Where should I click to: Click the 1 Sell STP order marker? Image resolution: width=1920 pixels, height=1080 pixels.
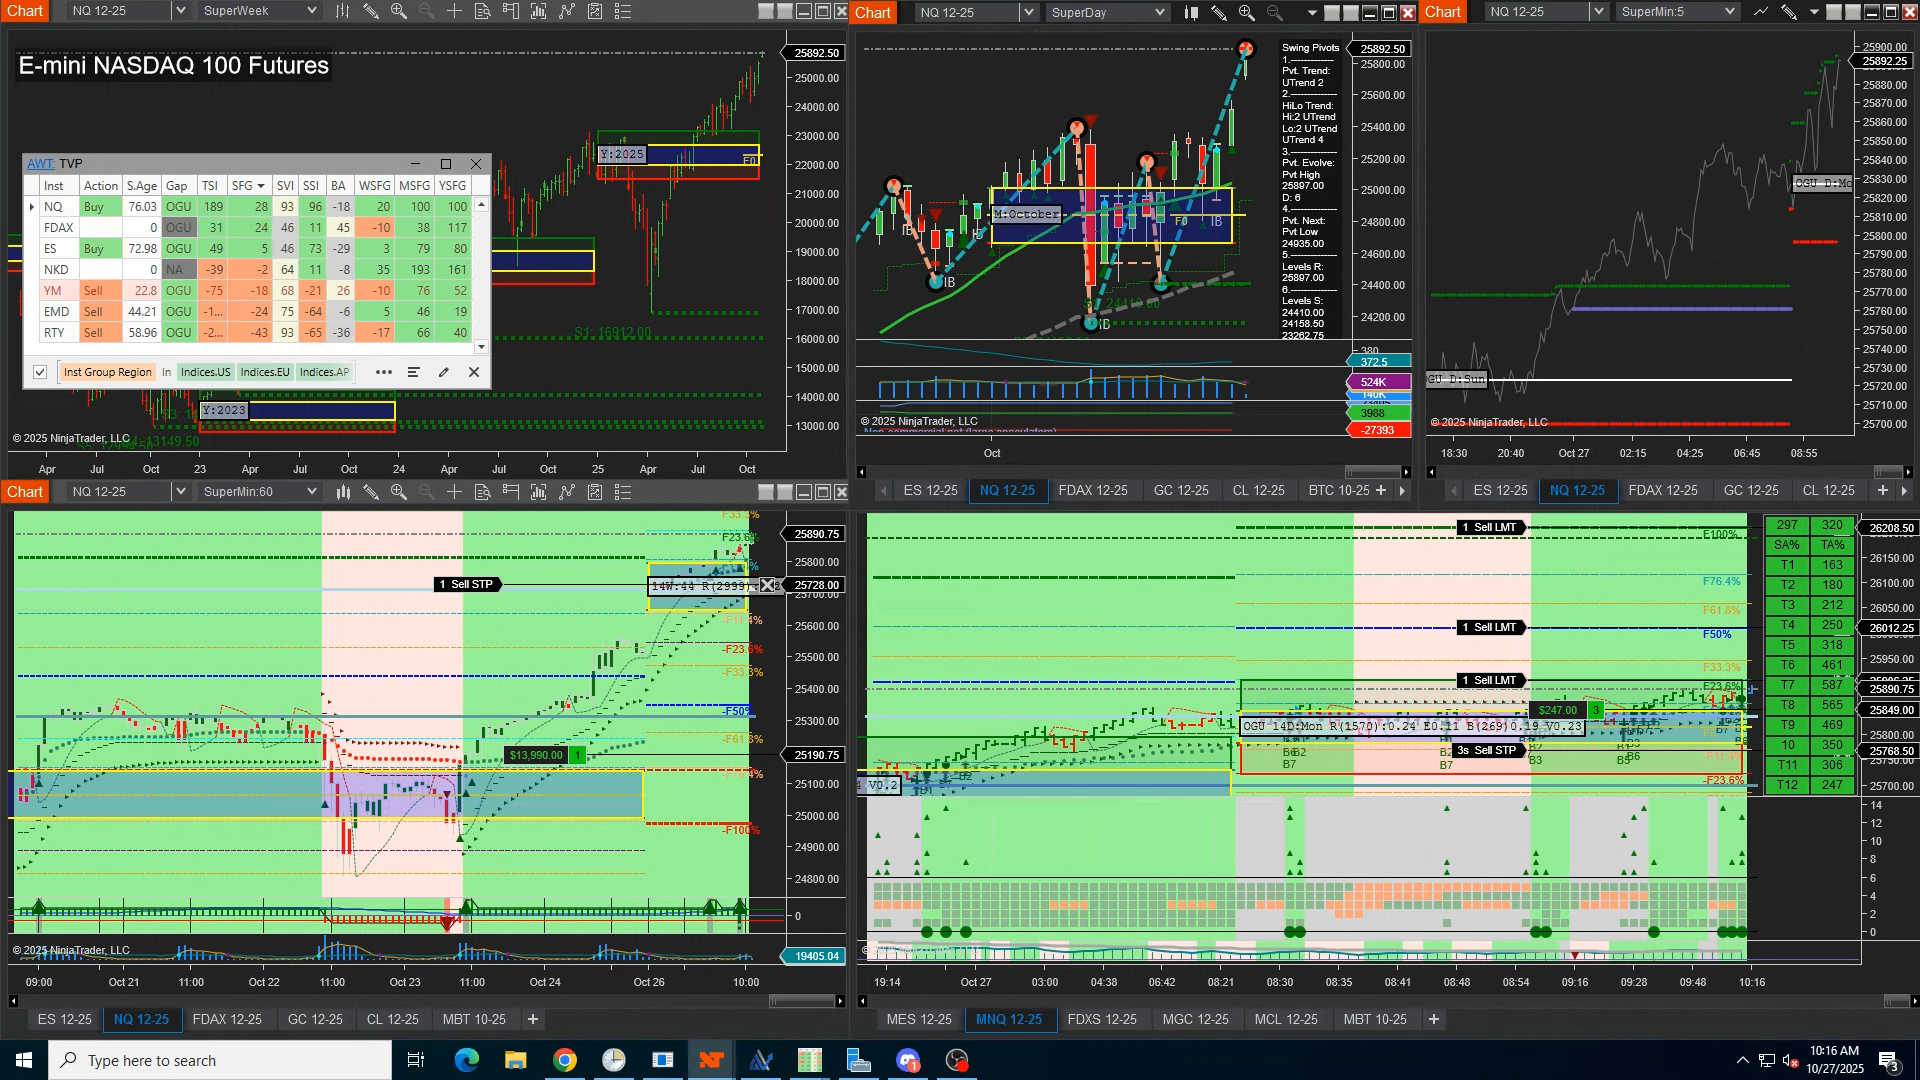click(x=467, y=585)
